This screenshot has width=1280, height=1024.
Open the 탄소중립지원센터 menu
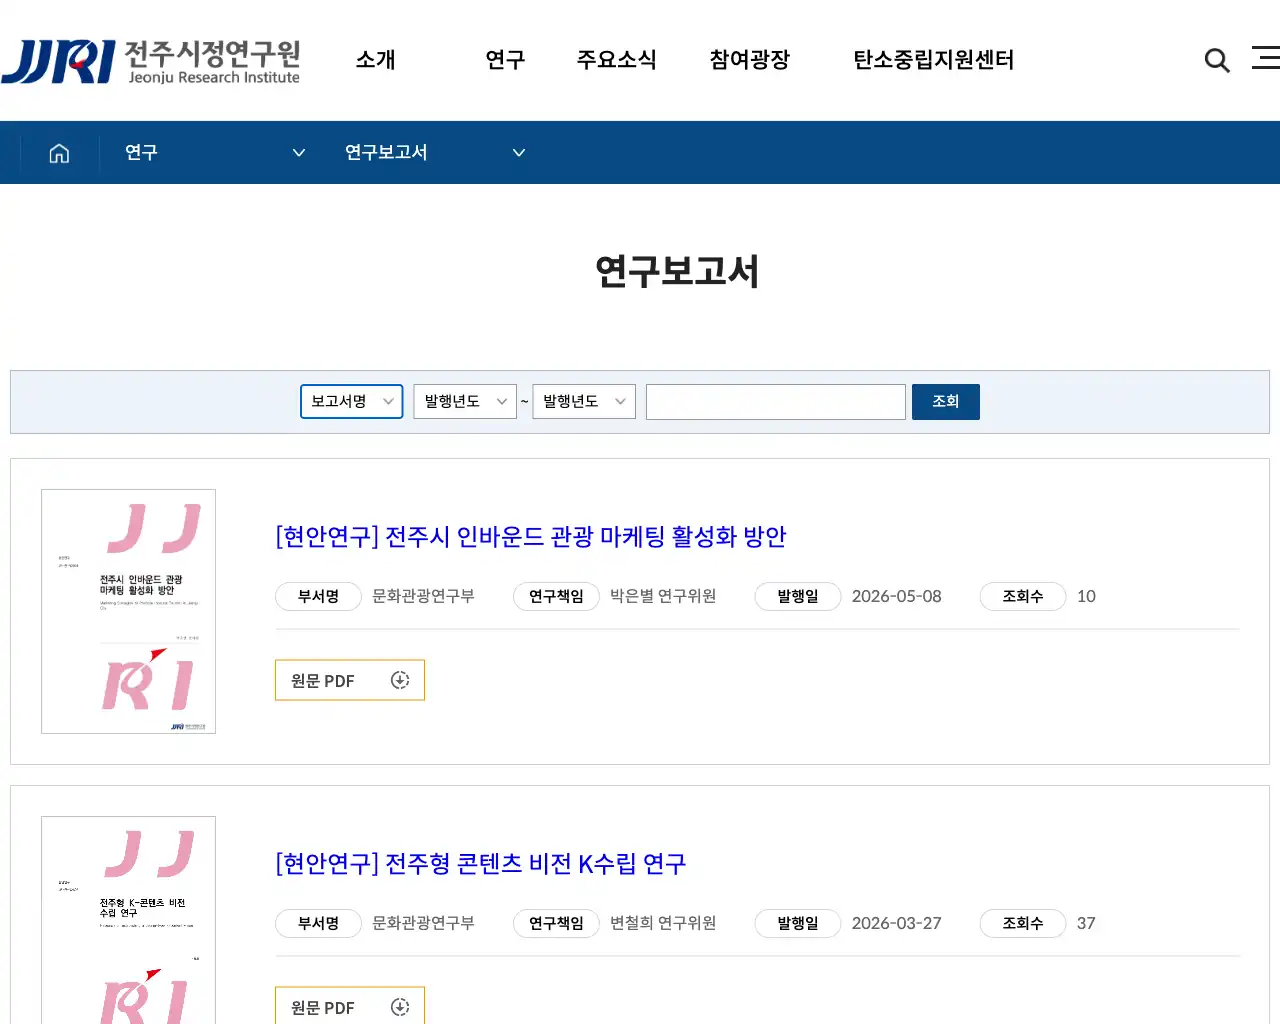click(933, 60)
